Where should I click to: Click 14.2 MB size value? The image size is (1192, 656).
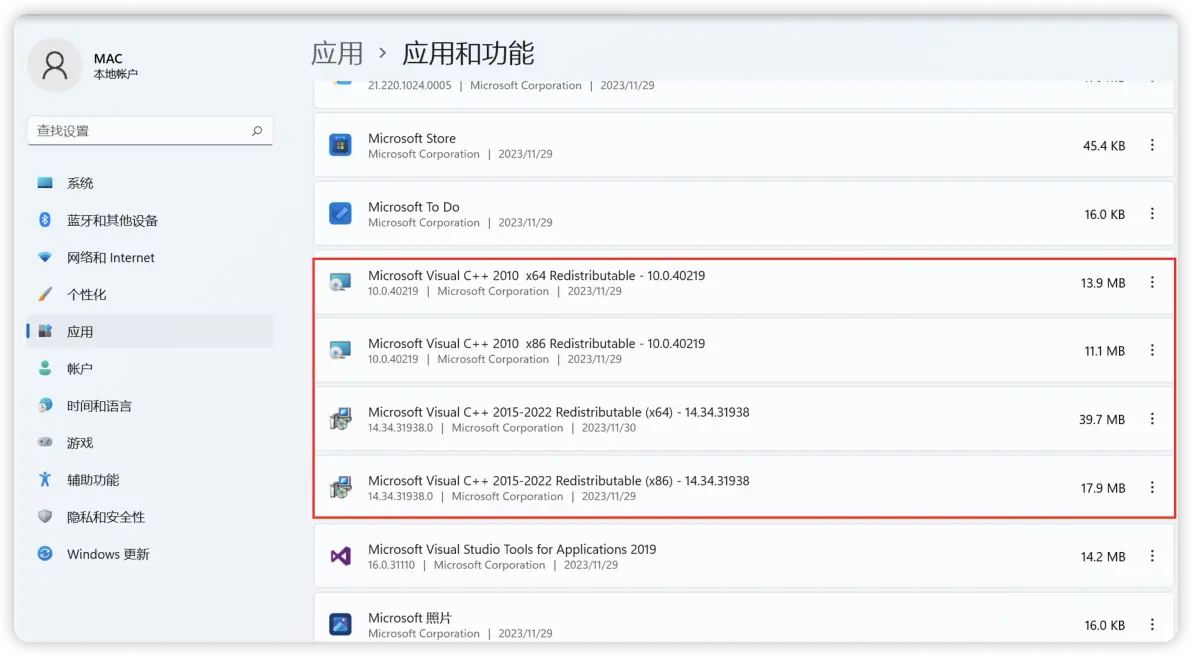1103,556
